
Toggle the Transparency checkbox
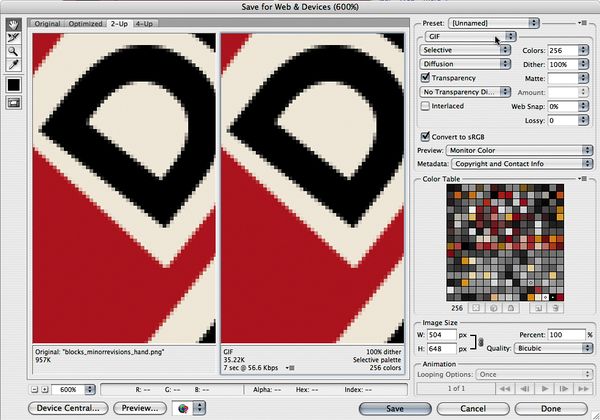tap(426, 76)
